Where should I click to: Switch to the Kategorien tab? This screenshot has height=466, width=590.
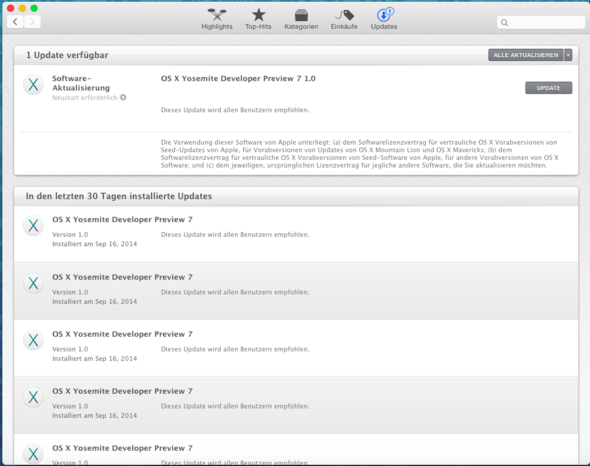[301, 19]
